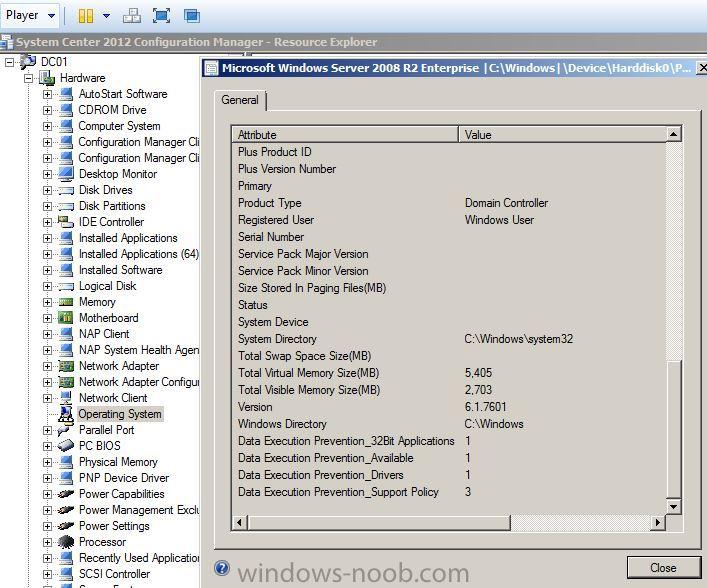Select the Physical Memory tree item
Image resolution: width=707 pixels, height=588 pixels.
pyautogui.click(x=118, y=462)
